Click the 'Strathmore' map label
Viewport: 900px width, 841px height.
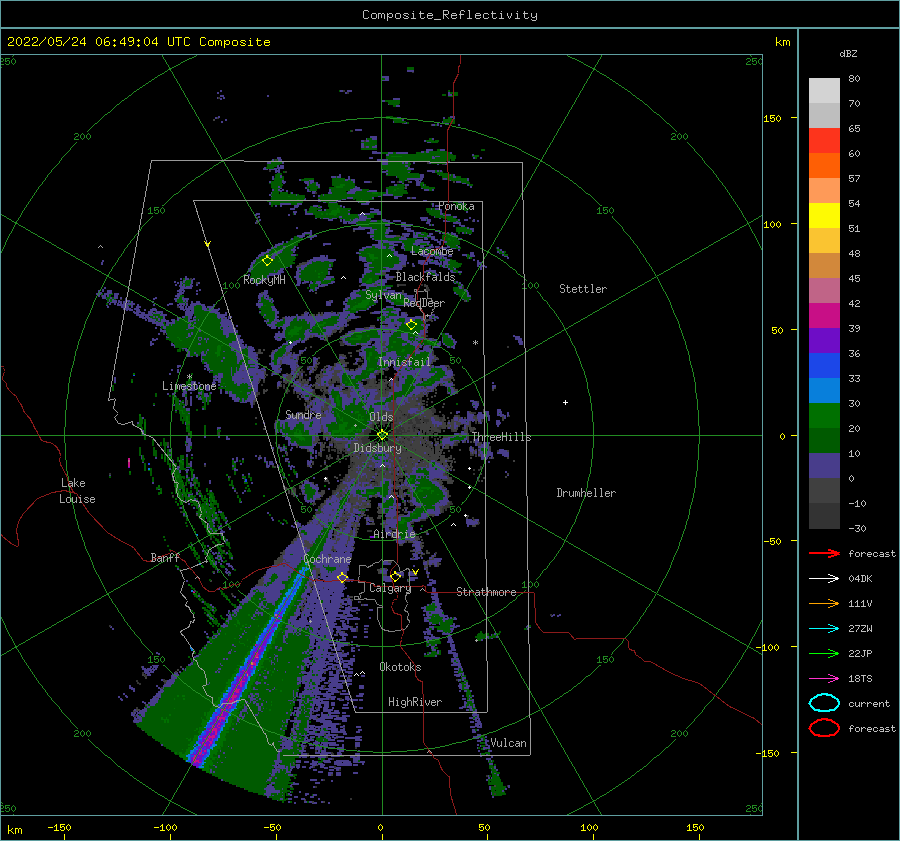pyautogui.click(x=486, y=592)
